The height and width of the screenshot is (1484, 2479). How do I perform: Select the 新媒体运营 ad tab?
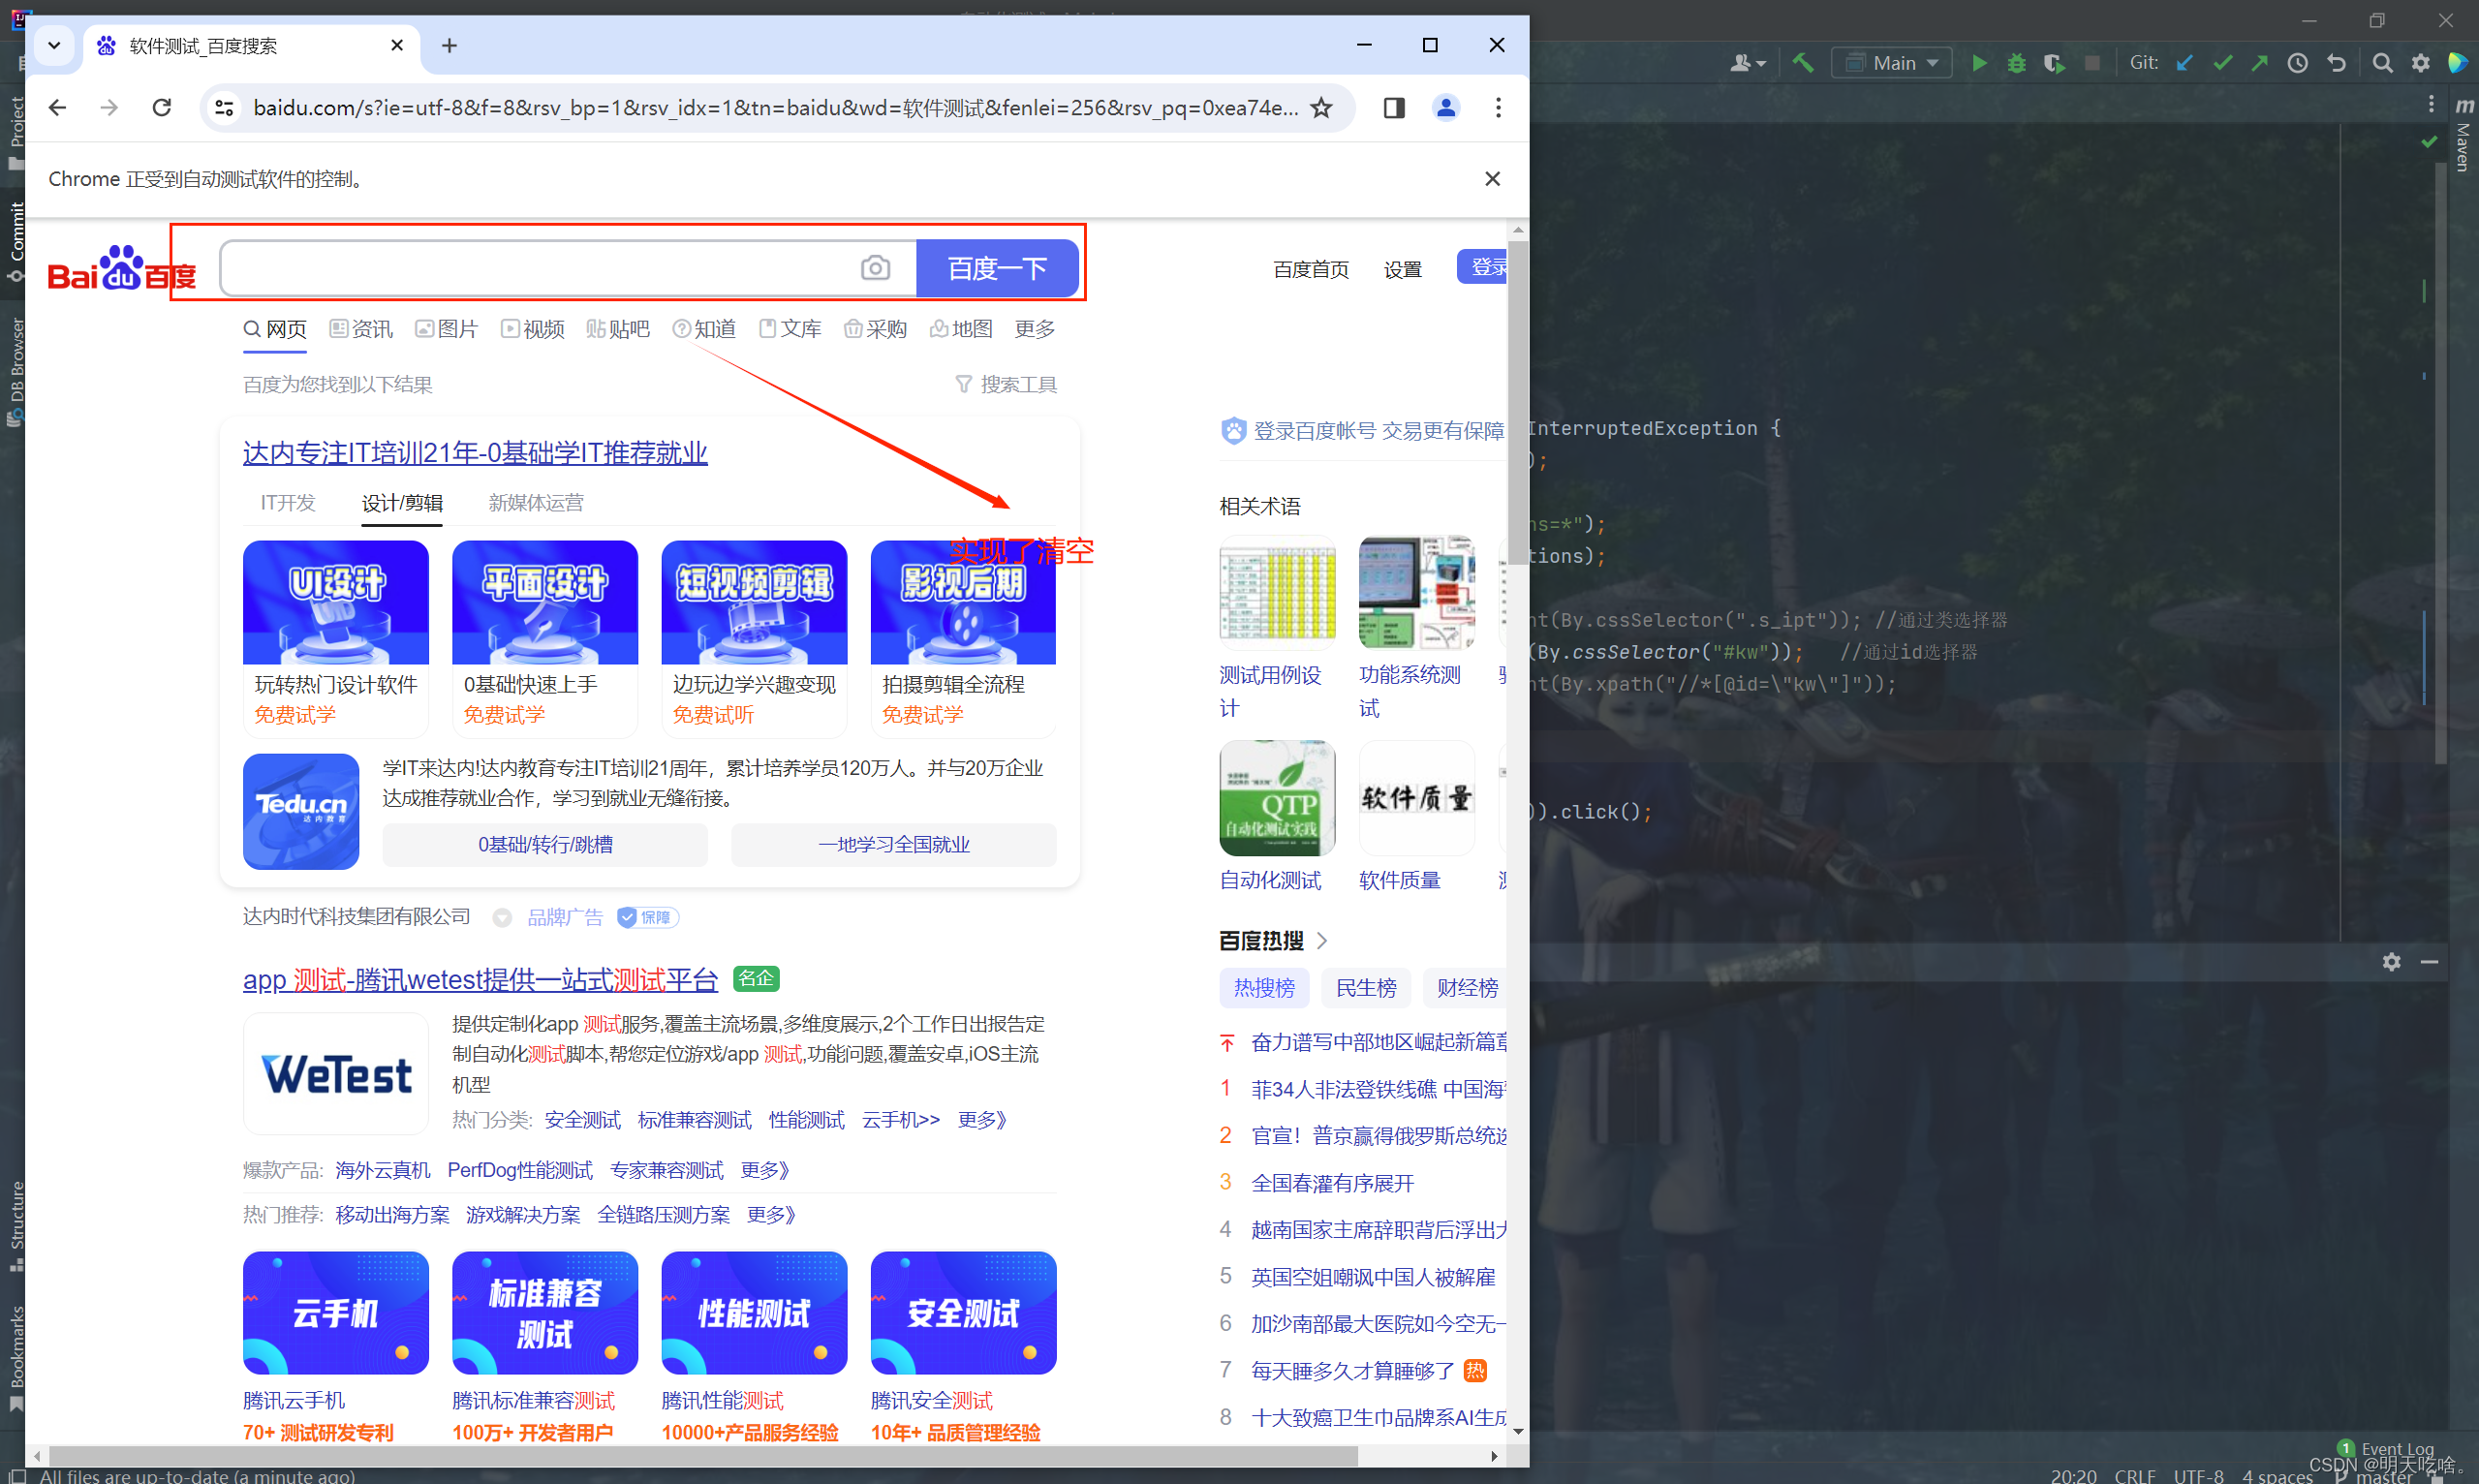click(536, 502)
